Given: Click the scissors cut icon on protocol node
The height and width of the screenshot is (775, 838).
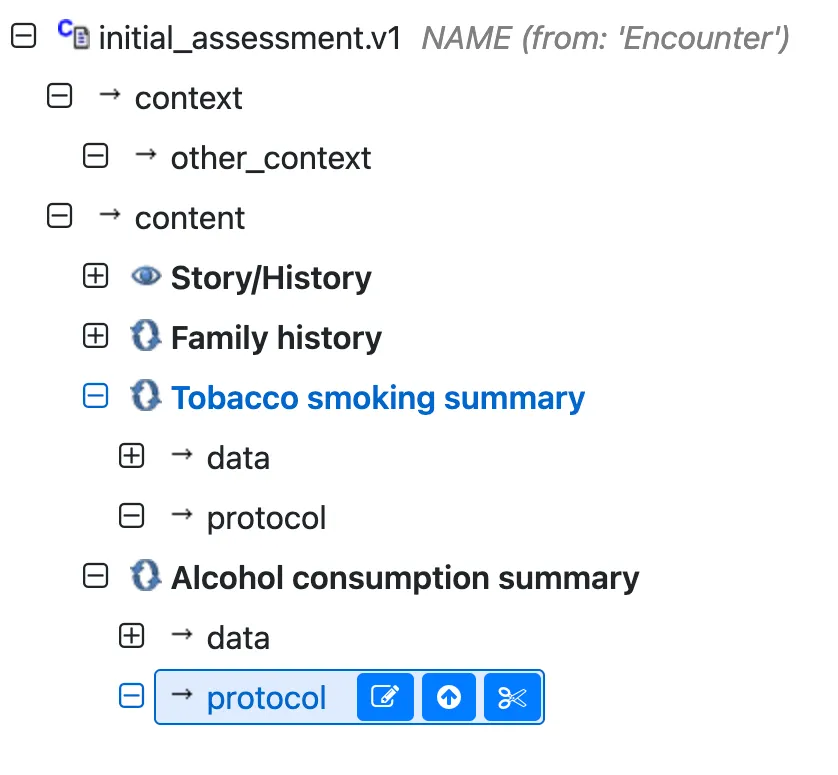Looking at the screenshot, I should [x=512, y=697].
